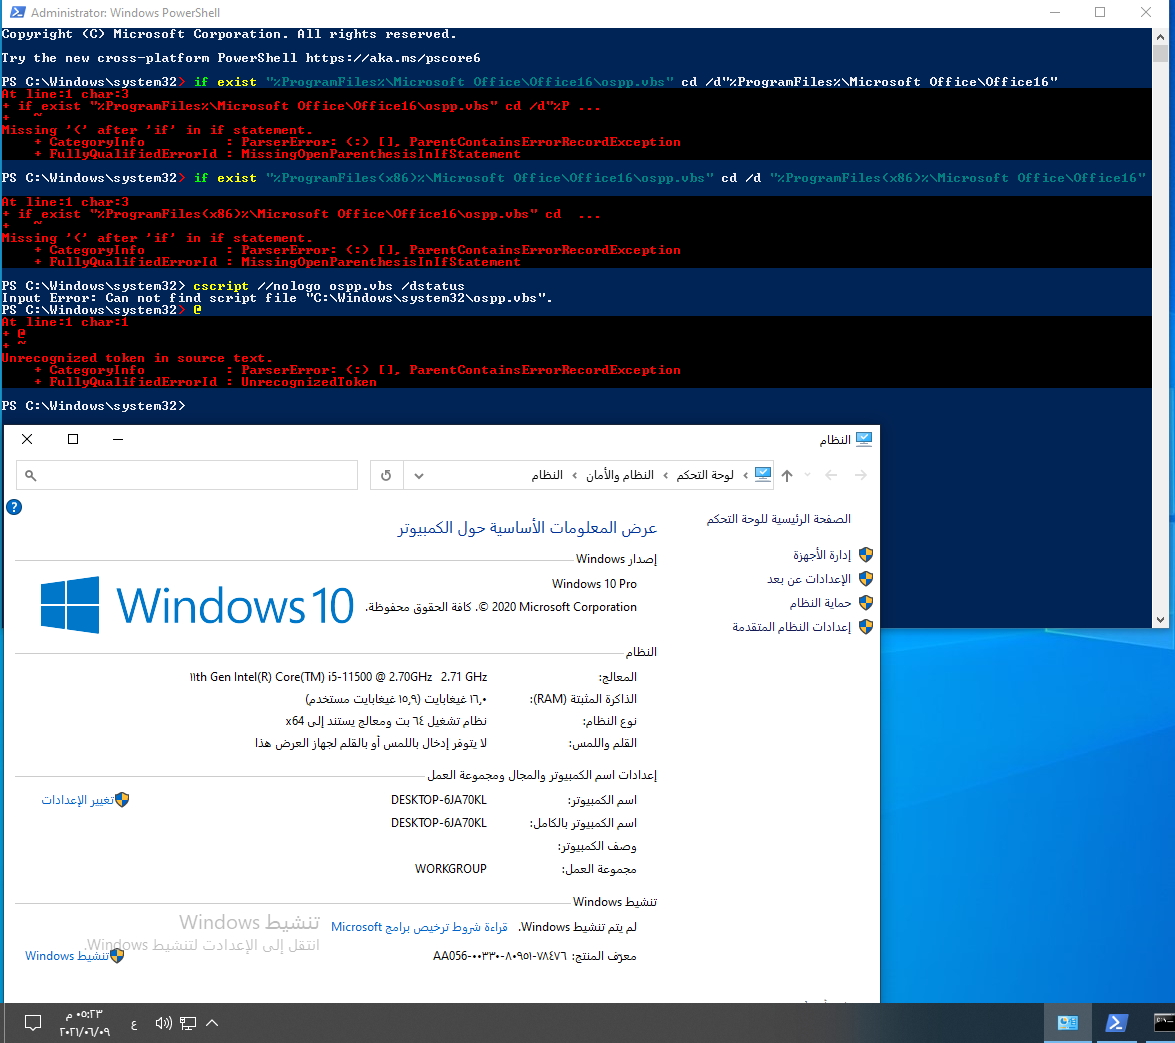Show hidden system tray icons
Image resolution: width=1175 pixels, height=1043 pixels.
212,1023
